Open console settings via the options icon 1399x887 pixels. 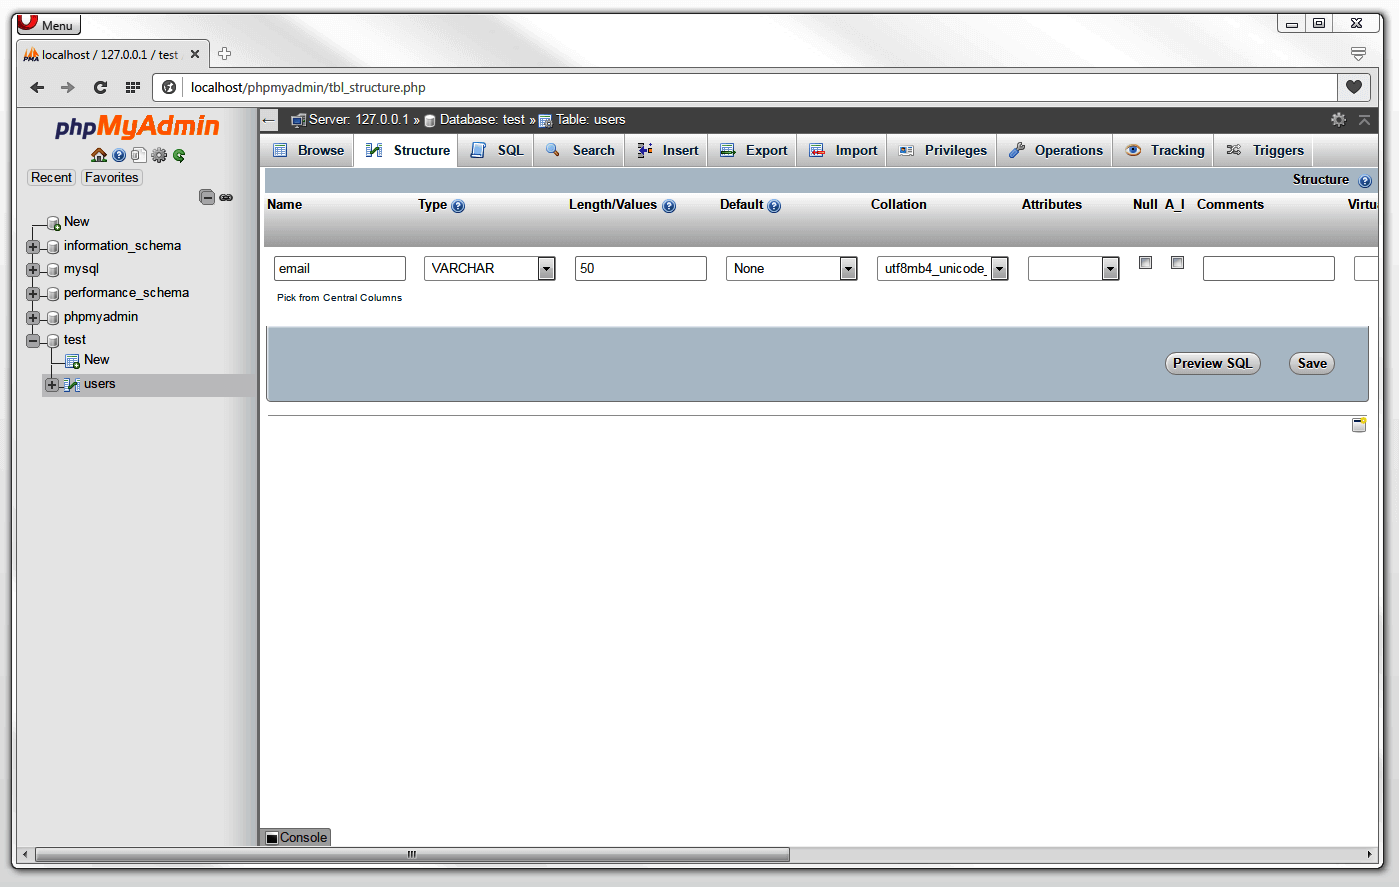pyautogui.click(x=1359, y=424)
